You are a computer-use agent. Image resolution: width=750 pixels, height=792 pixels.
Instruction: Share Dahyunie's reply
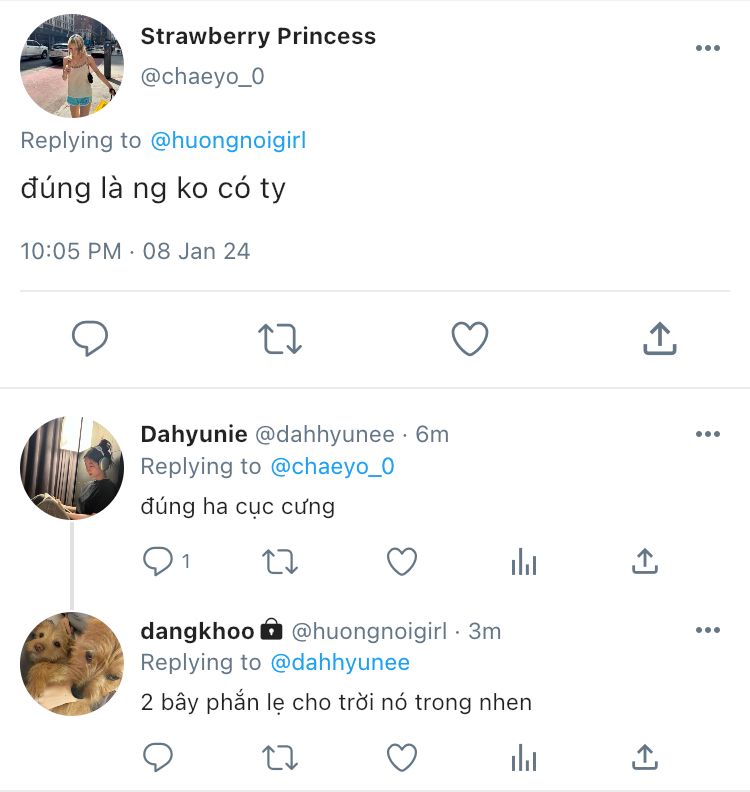tap(645, 561)
